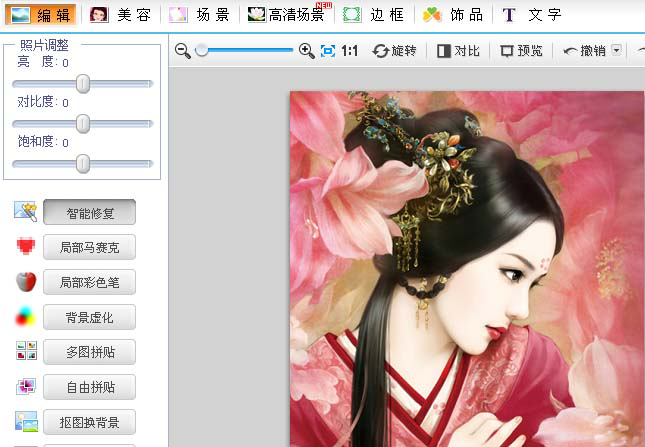Click the zoom in magnifier icon
Viewport: 645px width, 447px height.
[x=307, y=50]
